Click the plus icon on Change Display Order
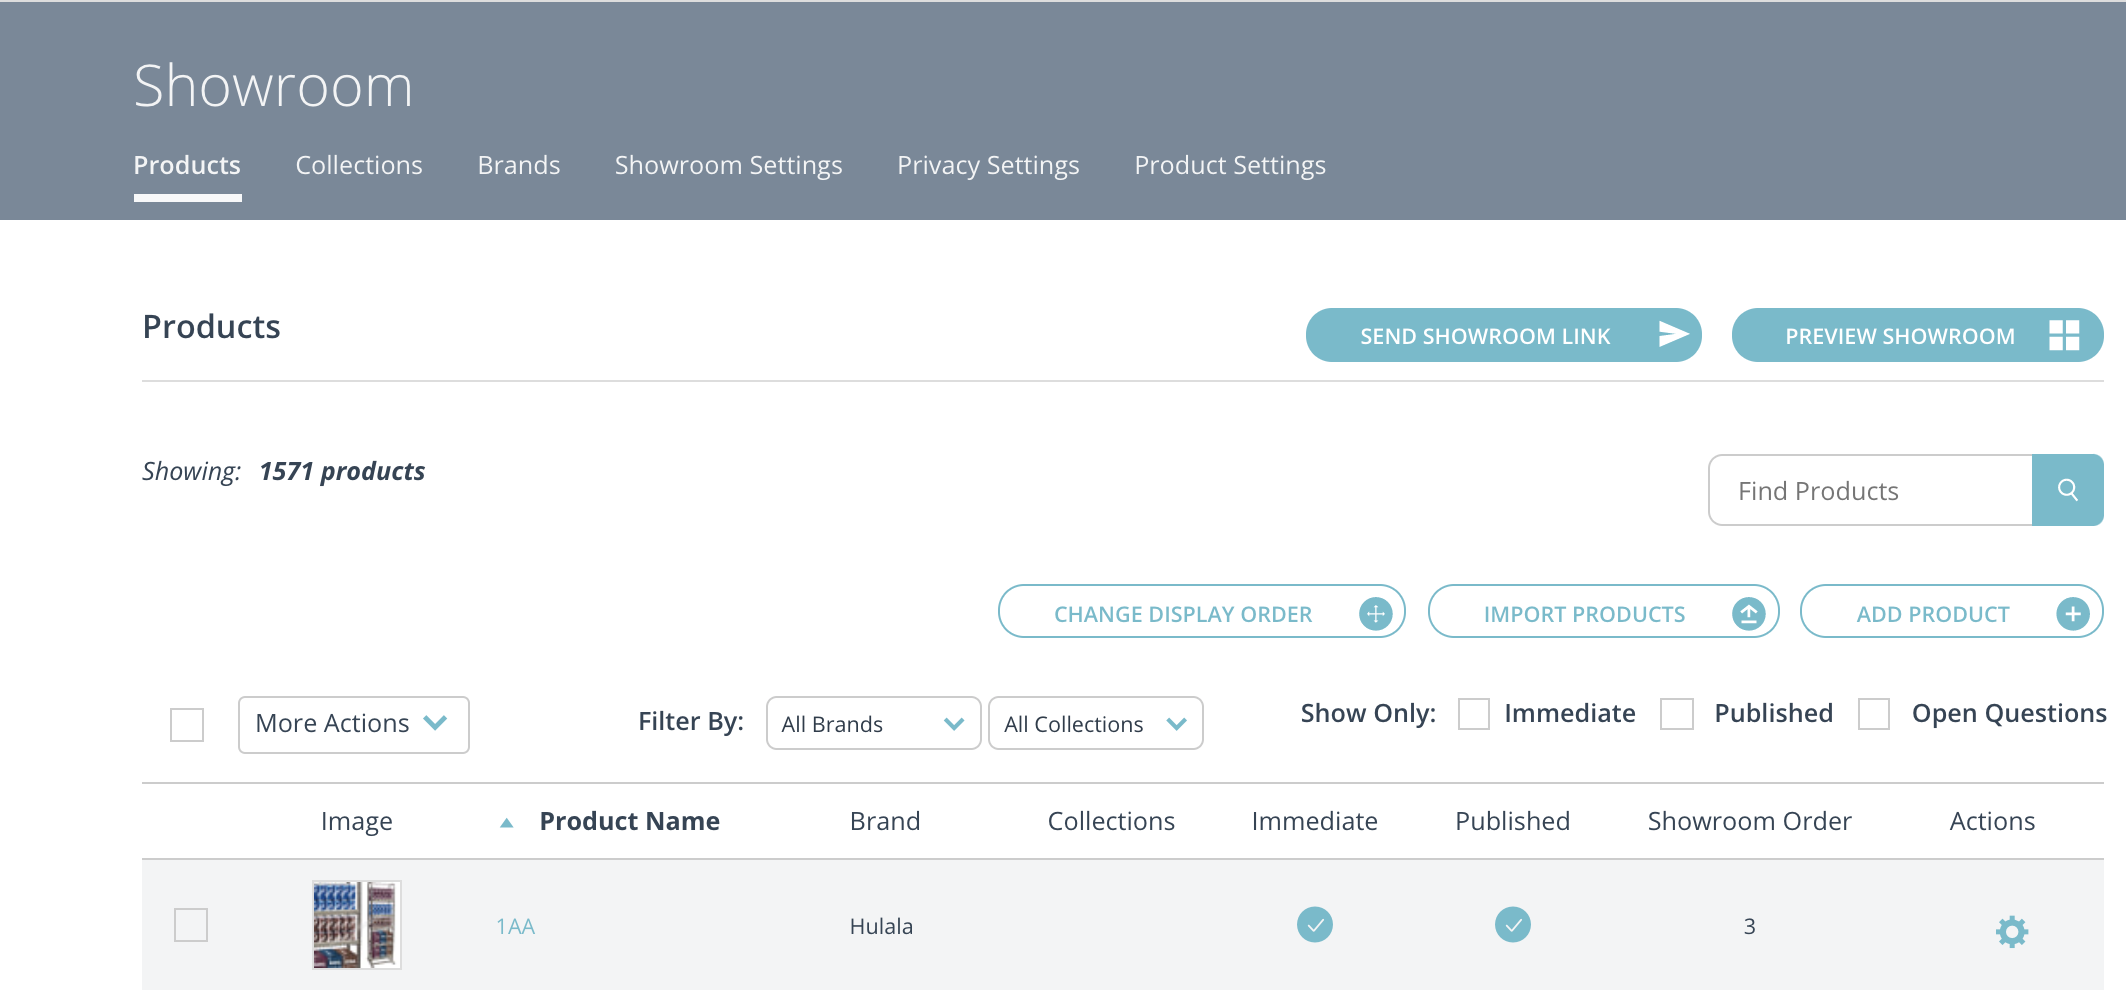The height and width of the screenshot is (1006, 2126). pos(1378,613)
